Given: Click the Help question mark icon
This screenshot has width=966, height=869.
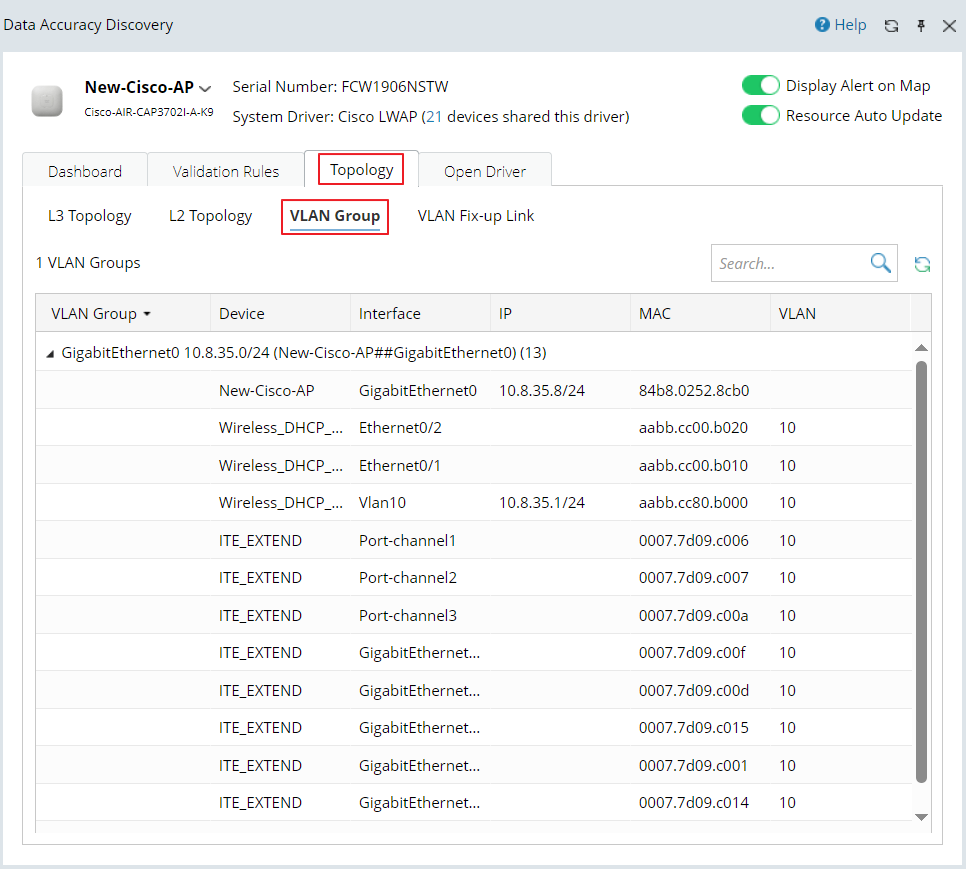Looking at the screenshot, I should [x=823, y=25].
